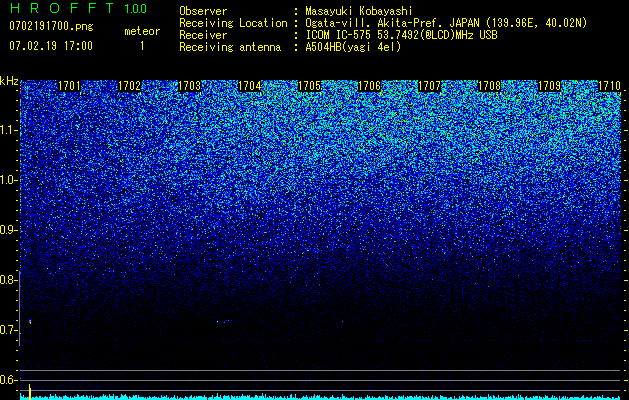Screen dimensions: 629x400
Task: Click the HROFFT 1.0.0 title text
Action: (x=78, y=8)
